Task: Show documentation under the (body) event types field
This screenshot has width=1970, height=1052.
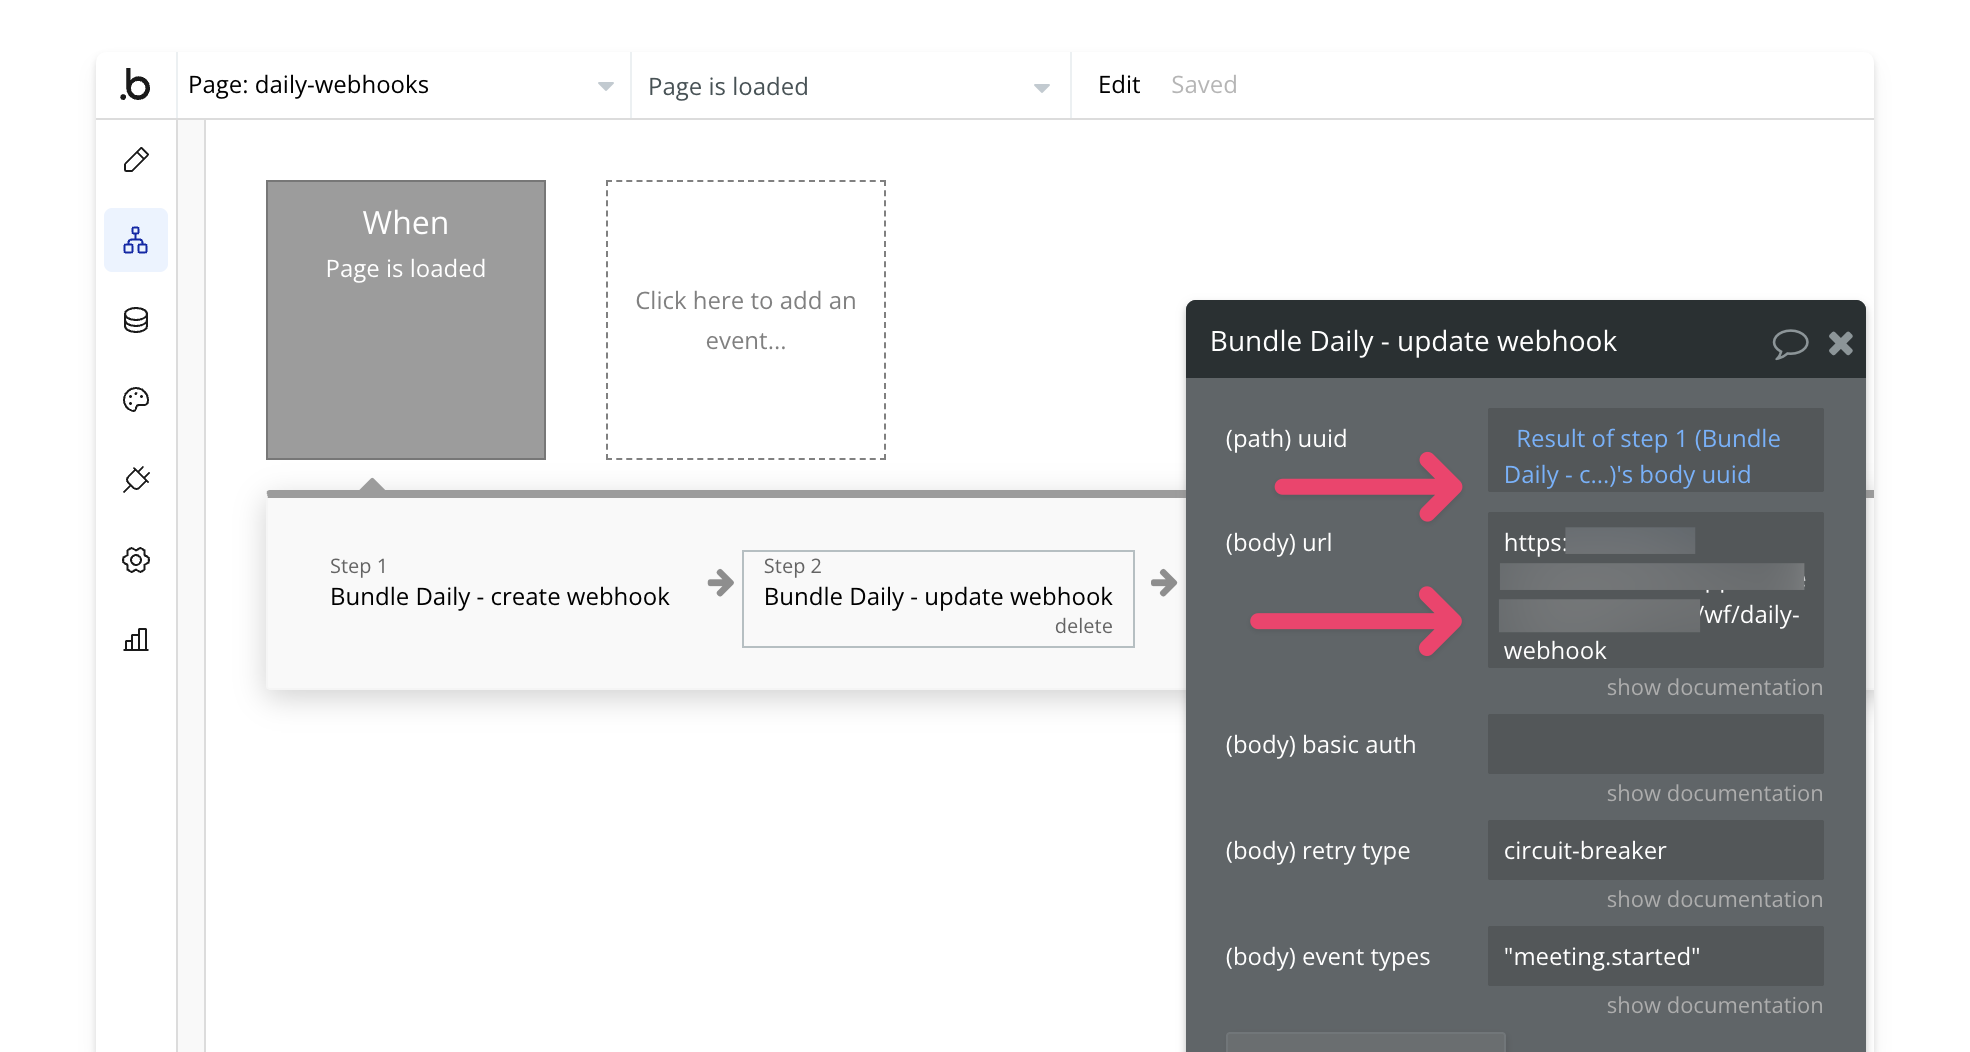Action: click(x=1714, y=1006)
